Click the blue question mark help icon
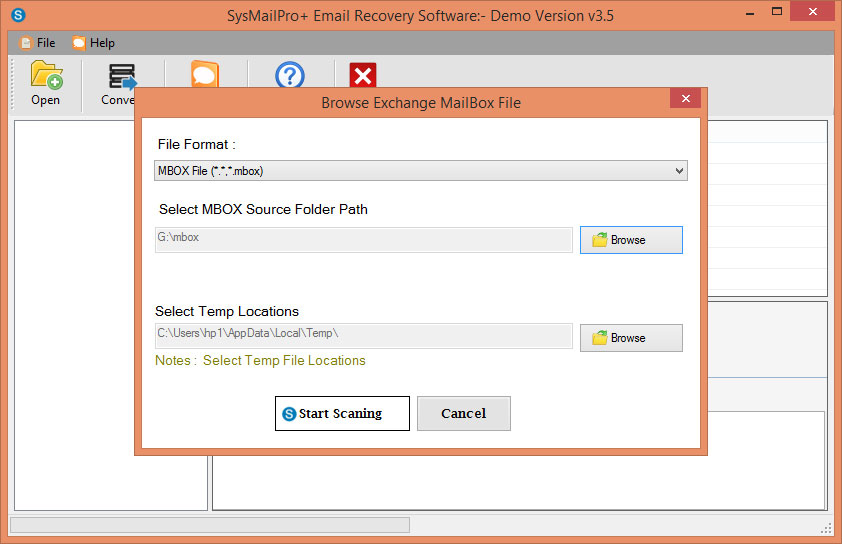The height and width of the screenshot is (544, 842). 289,76
